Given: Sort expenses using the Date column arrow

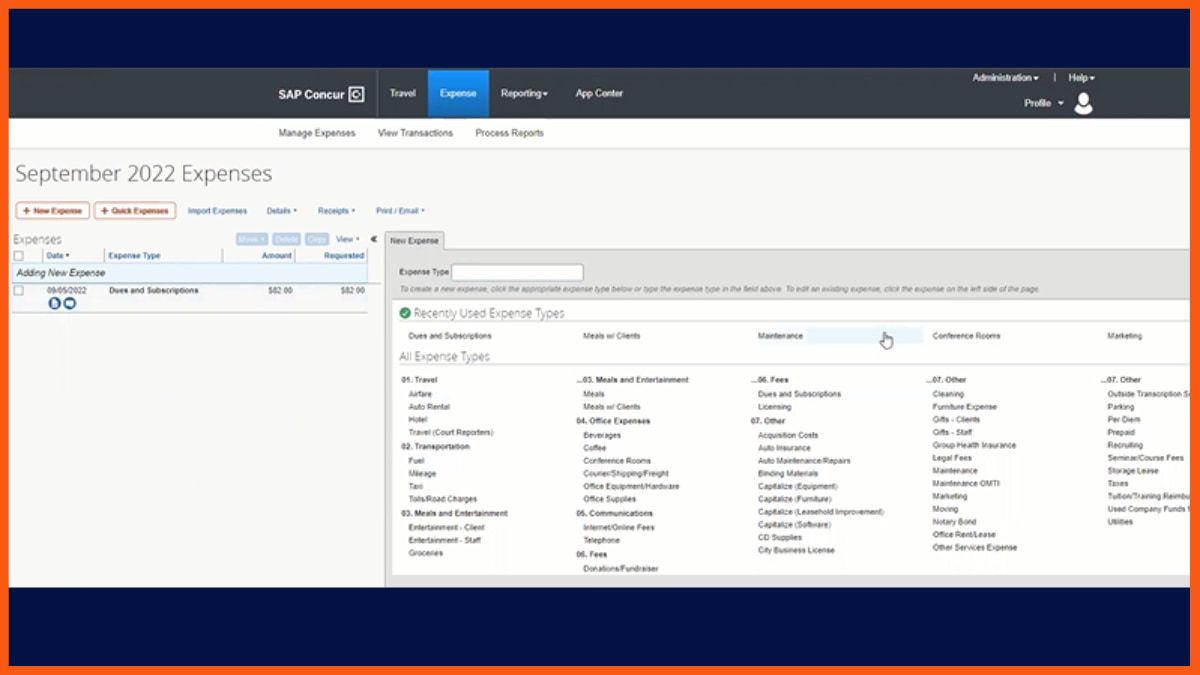Looking at the screenshot, I should click(x=68, y=256).
